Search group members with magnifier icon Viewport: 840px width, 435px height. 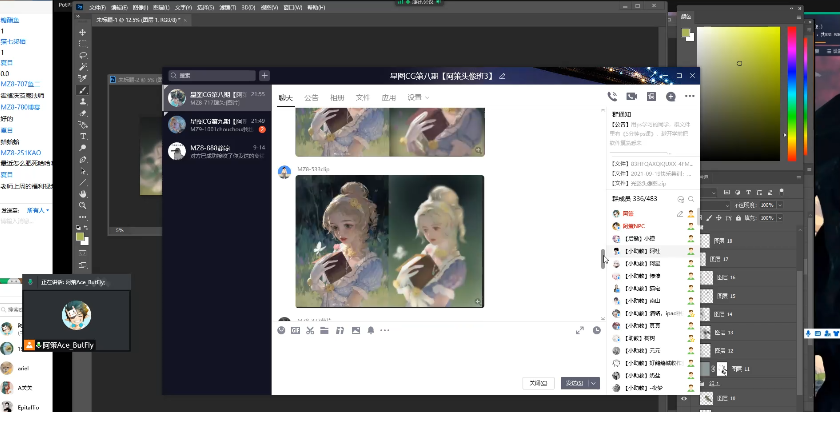pyautogui.click(x=691, y=199)
